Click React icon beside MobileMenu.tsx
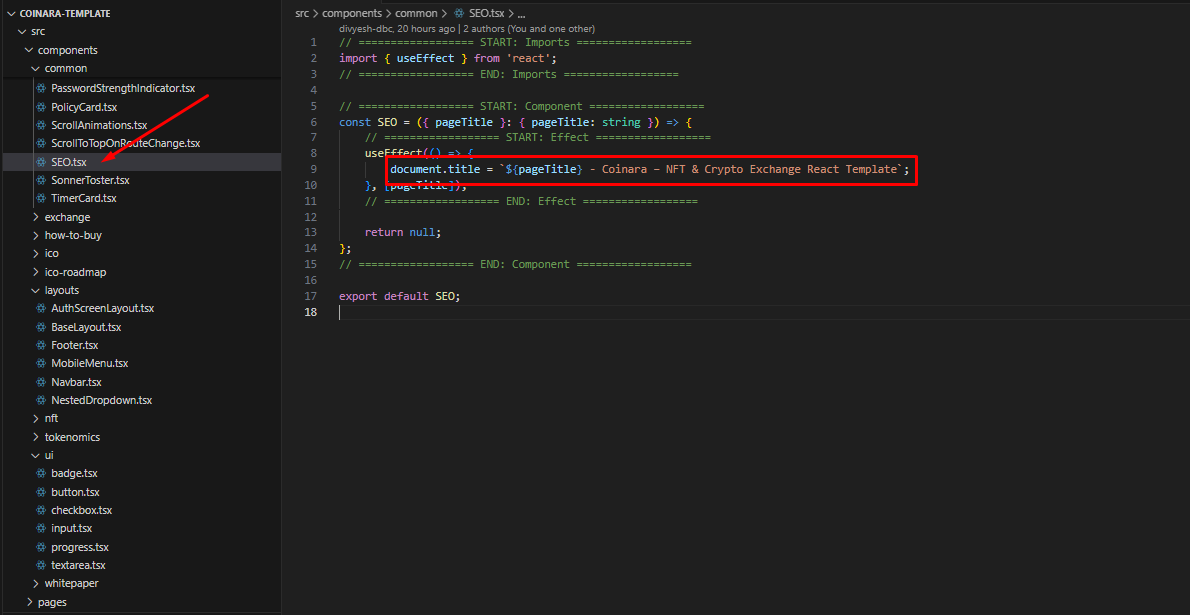 [x=42, y=364]
